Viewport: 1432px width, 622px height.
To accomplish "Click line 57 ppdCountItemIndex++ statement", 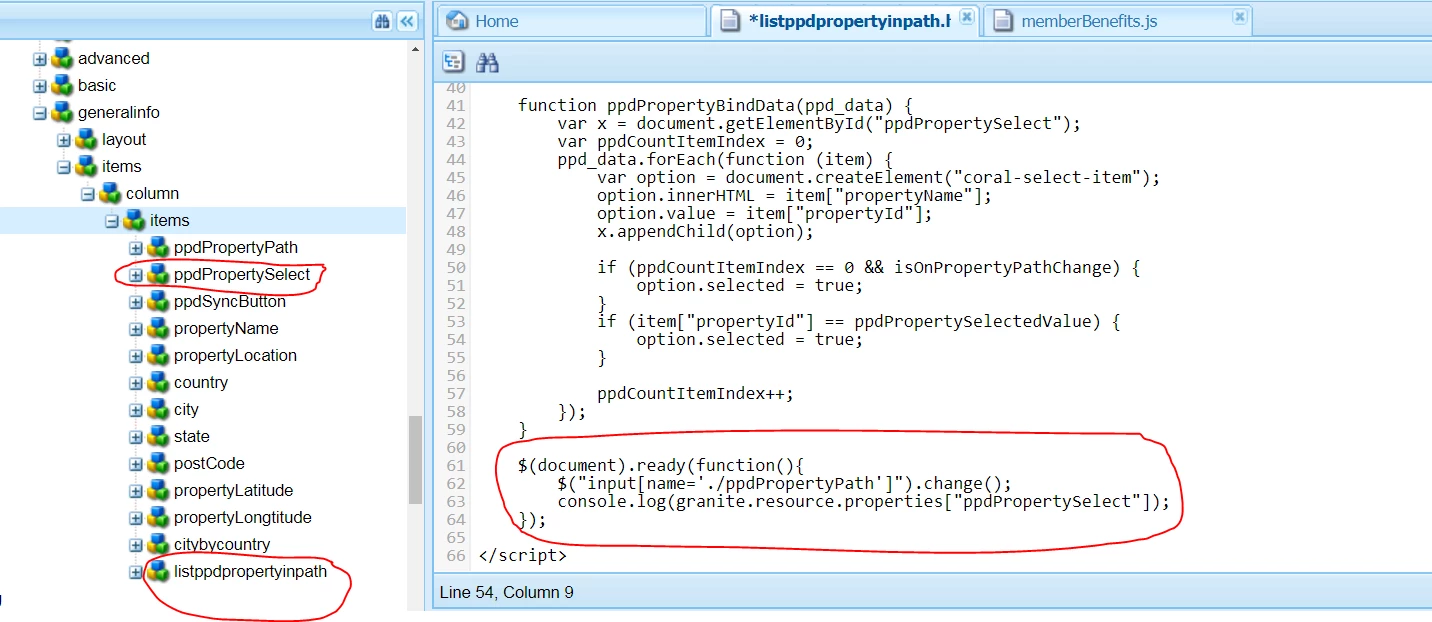I will coord(695,393).
